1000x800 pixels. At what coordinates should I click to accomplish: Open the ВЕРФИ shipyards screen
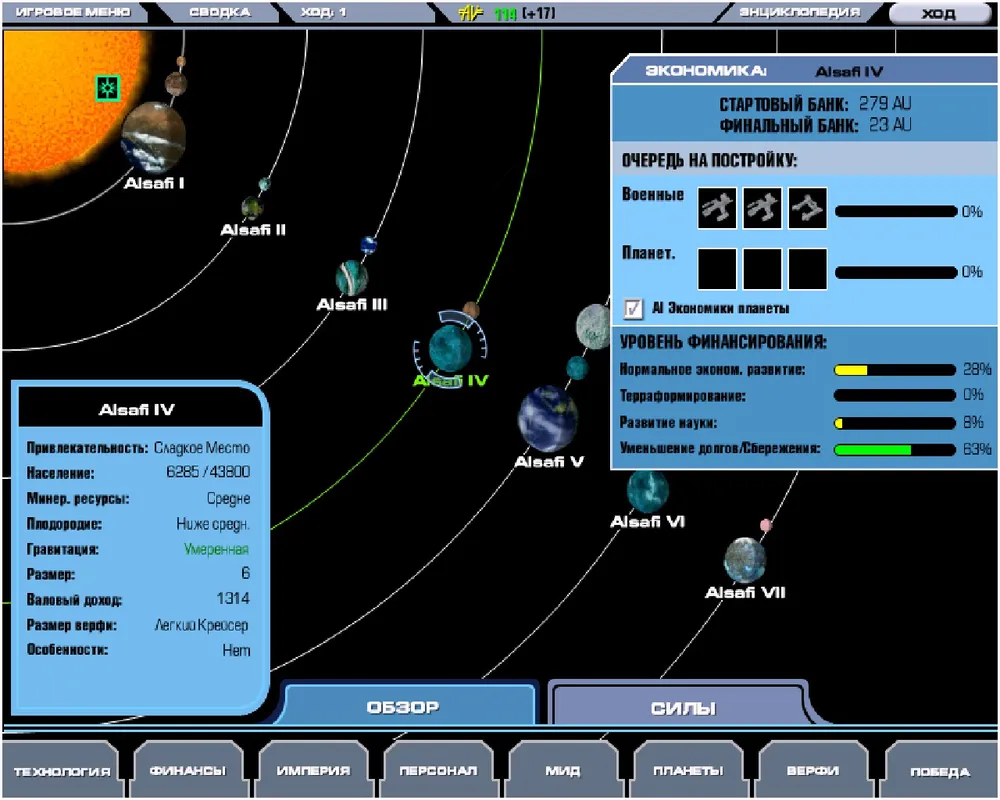811,771
